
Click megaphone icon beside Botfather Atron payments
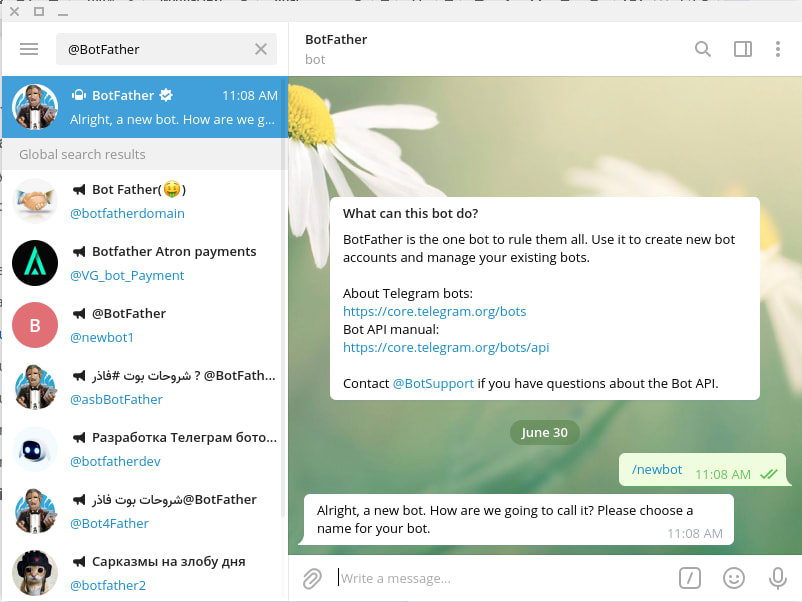[x=79, y=252]
